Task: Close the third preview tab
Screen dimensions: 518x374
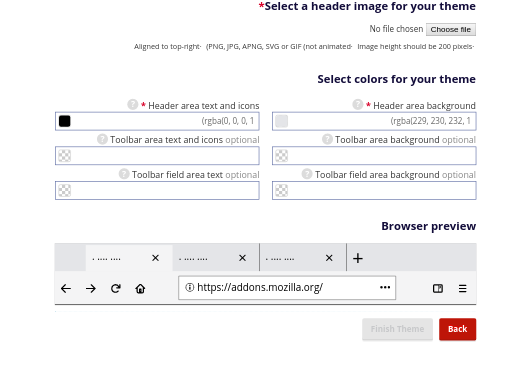Action: pos(329,258)
